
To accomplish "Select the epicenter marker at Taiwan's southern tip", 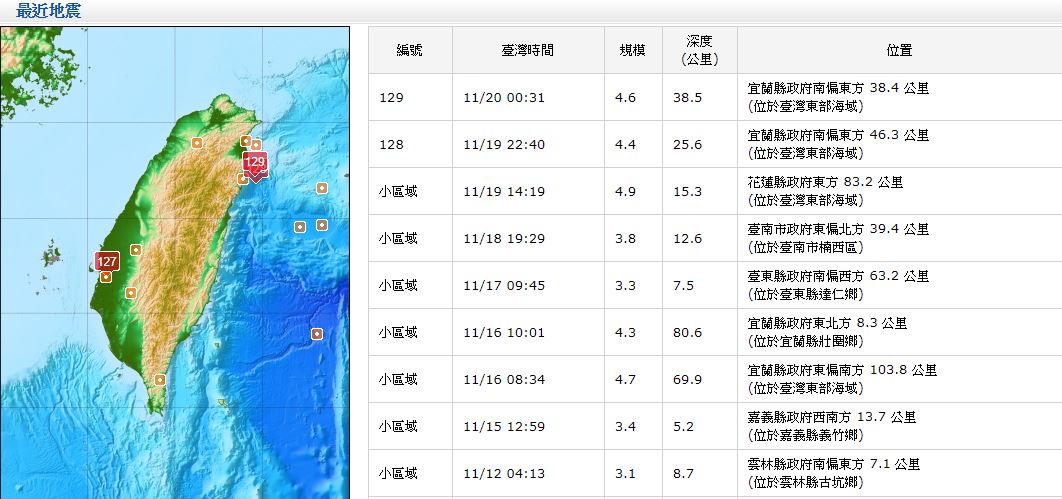I will (159, 380).
